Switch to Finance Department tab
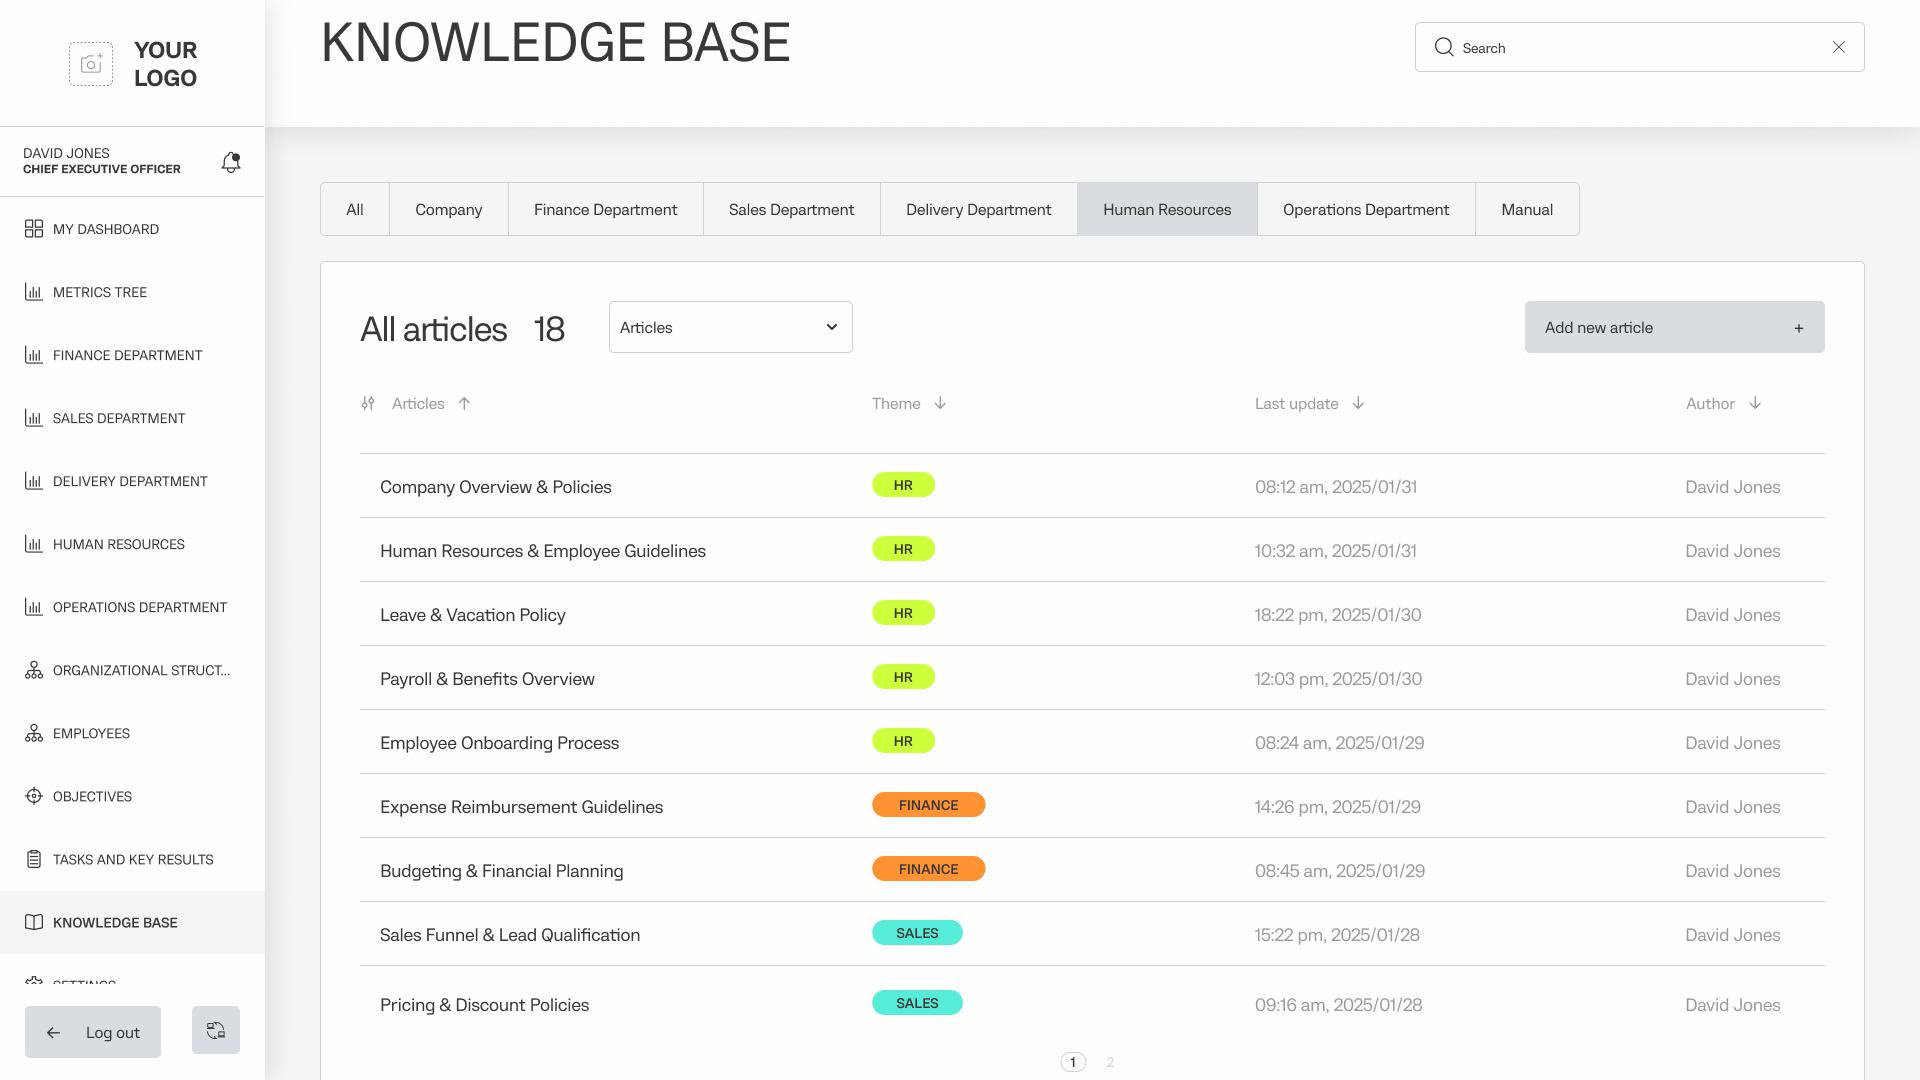 tap(605, 209)
